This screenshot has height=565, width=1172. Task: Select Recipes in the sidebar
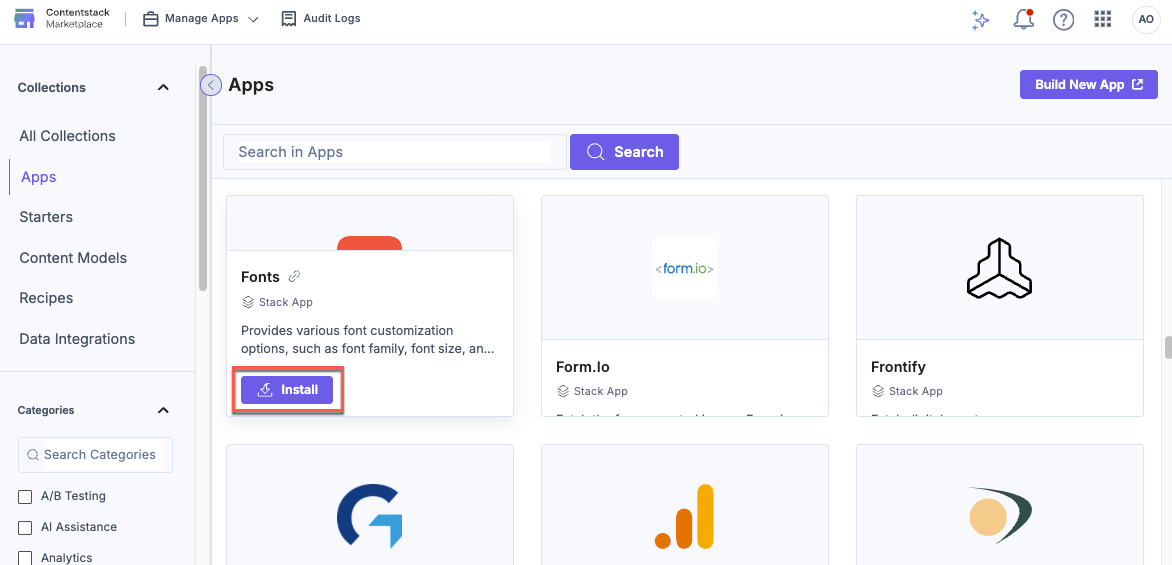46,298
